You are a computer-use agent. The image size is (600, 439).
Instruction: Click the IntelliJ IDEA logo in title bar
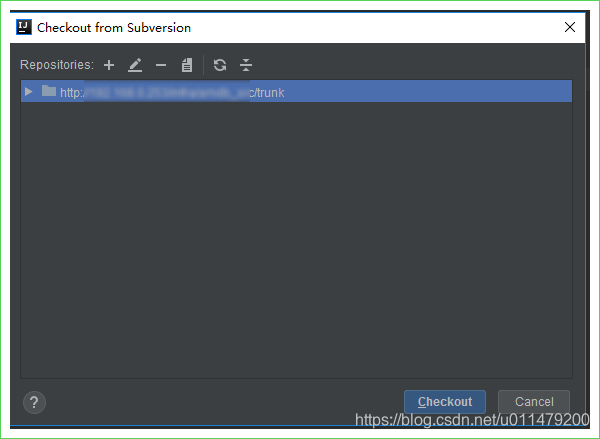[x=24, y=27]
